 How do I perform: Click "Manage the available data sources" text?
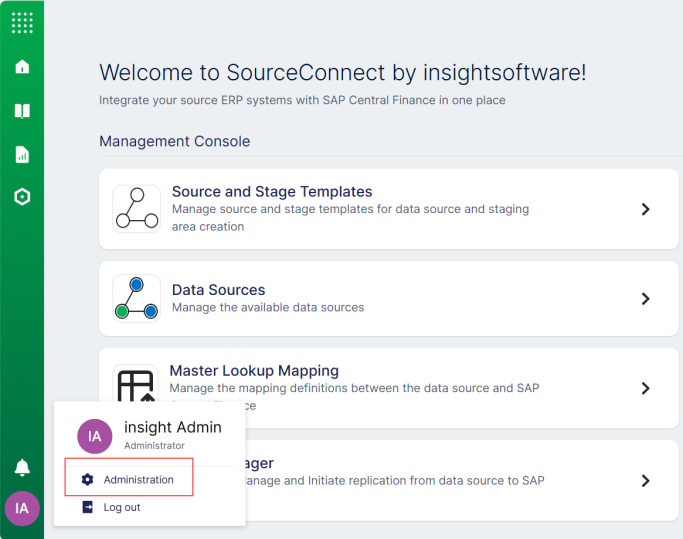point(268,307)
